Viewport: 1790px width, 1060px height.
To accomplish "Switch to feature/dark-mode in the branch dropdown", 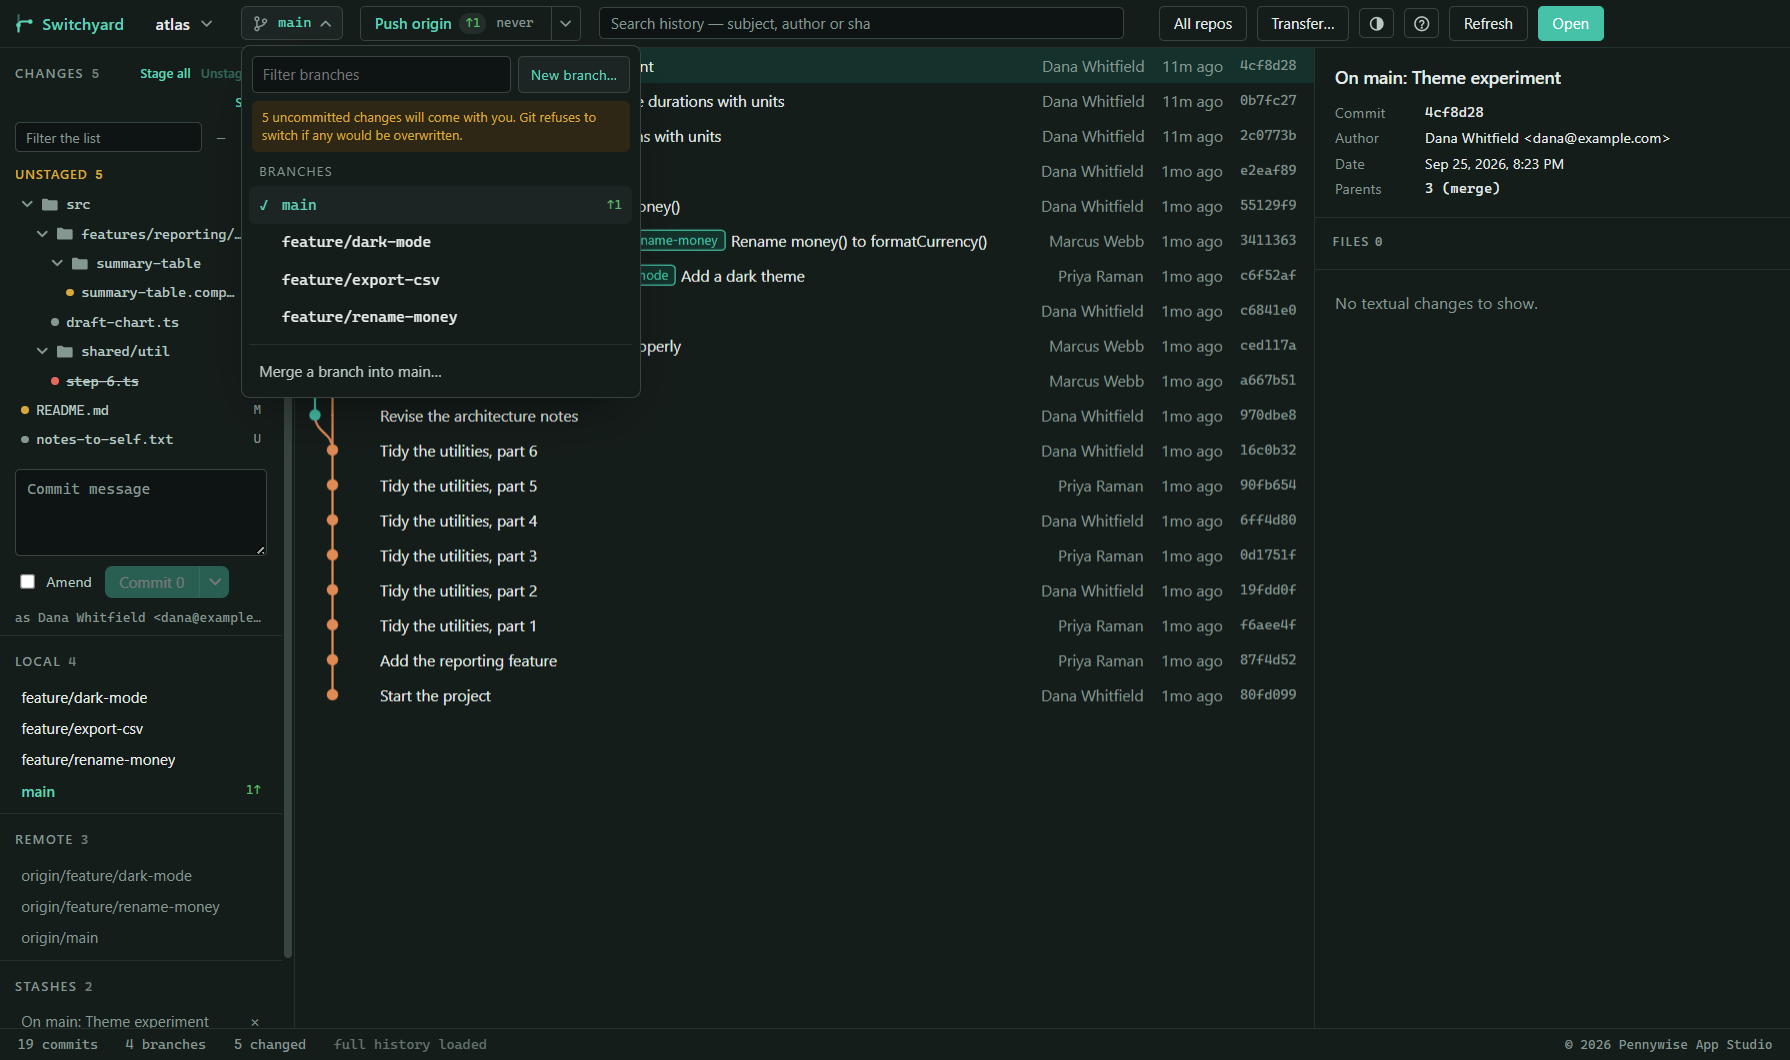I will (x=441, y=242).
